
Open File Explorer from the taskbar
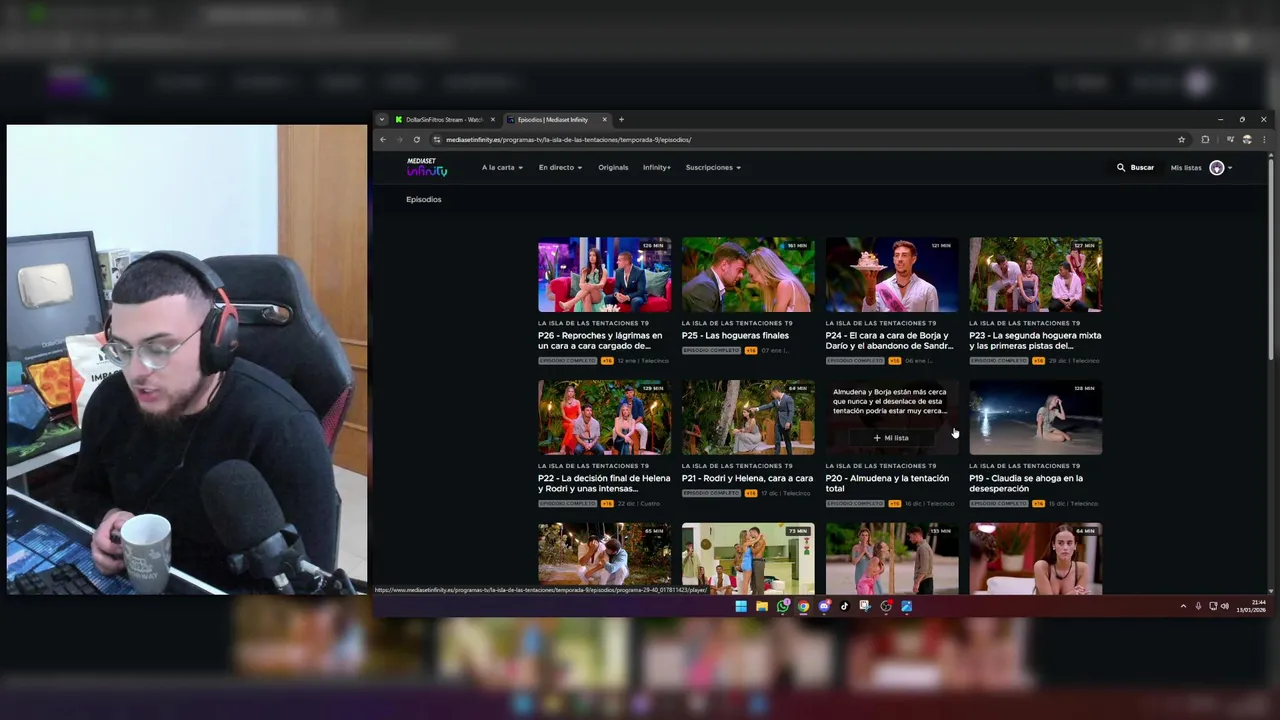[x=762, y=606]
